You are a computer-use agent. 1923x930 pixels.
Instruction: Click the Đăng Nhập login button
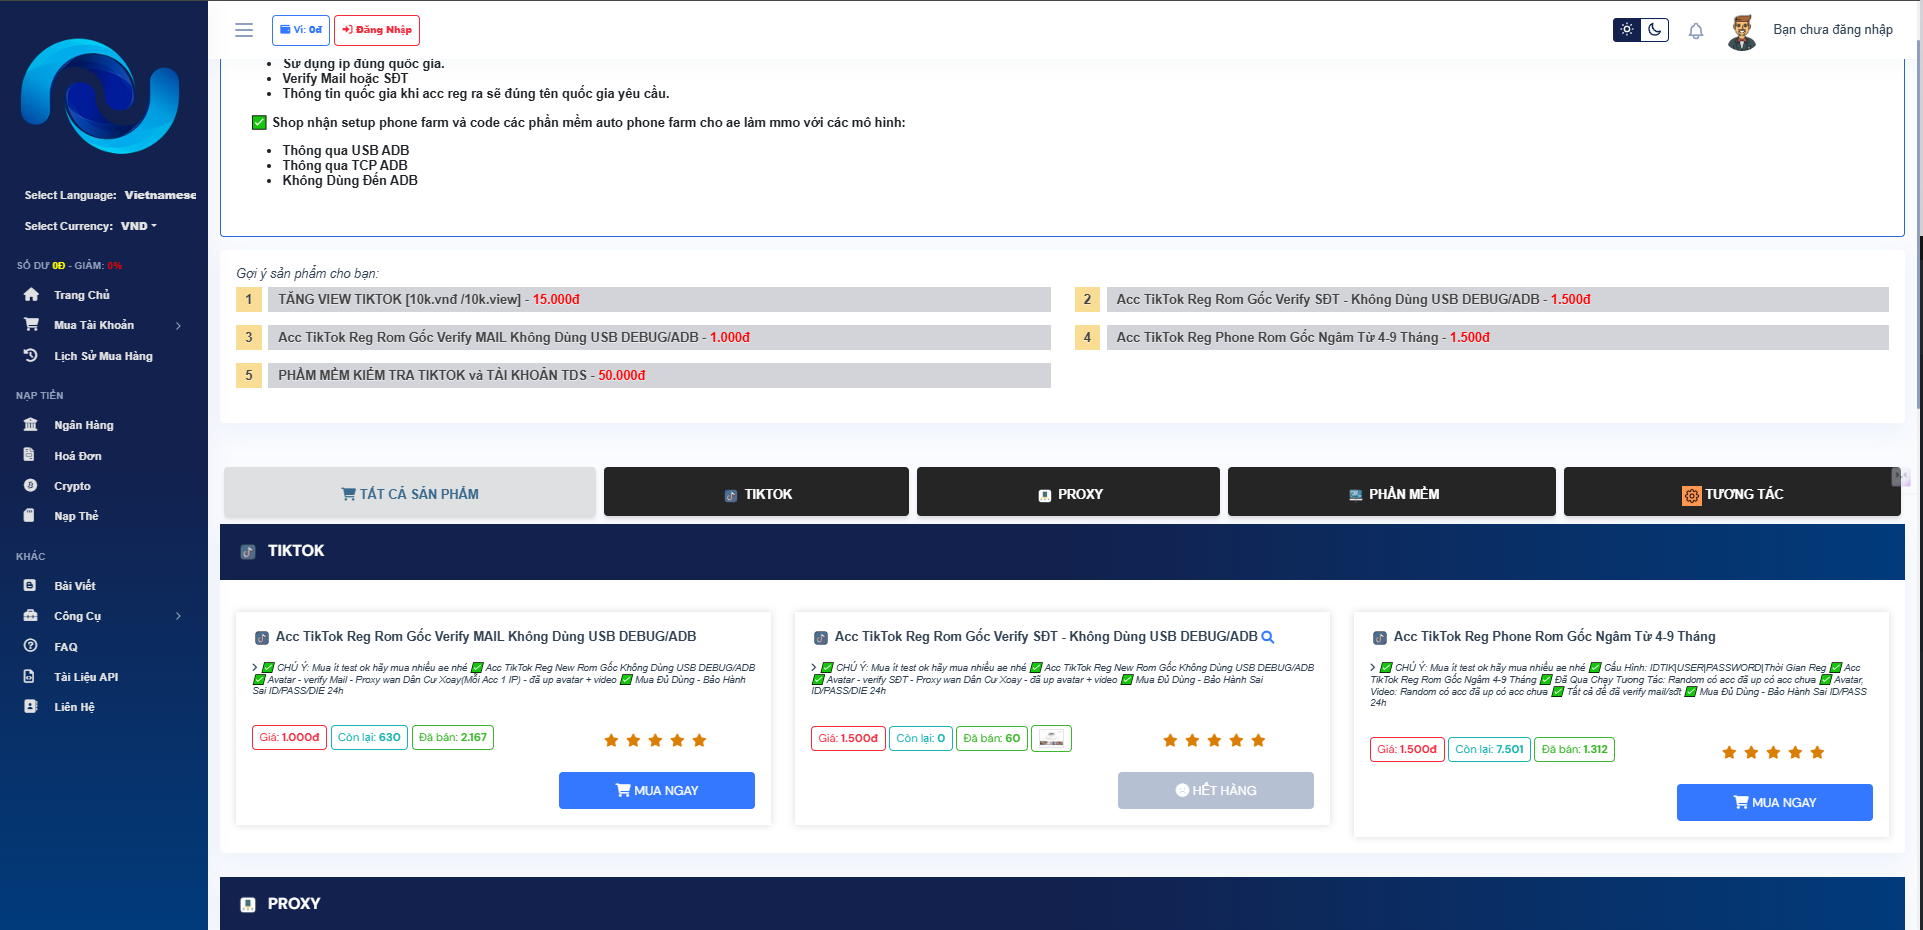pos(377,30)
